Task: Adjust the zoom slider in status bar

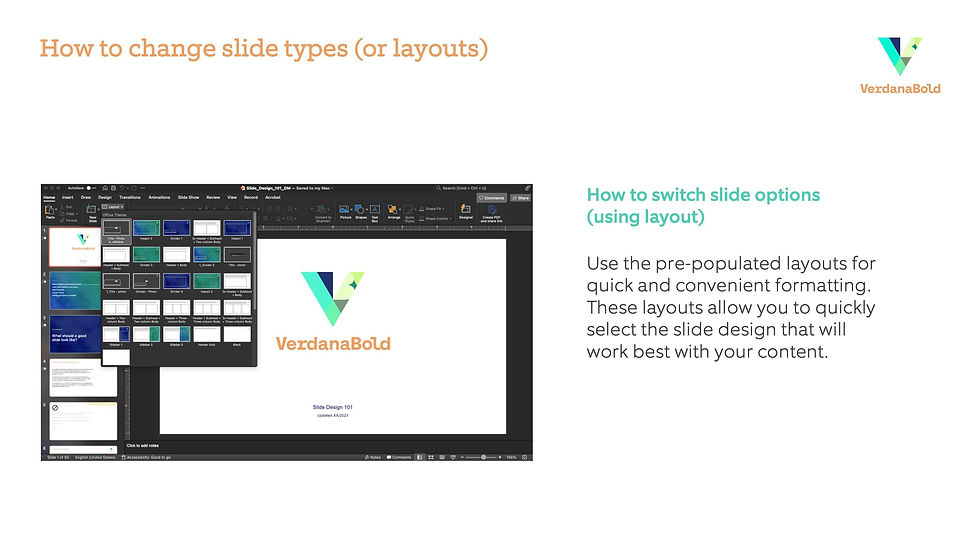Action: point(482,457)
